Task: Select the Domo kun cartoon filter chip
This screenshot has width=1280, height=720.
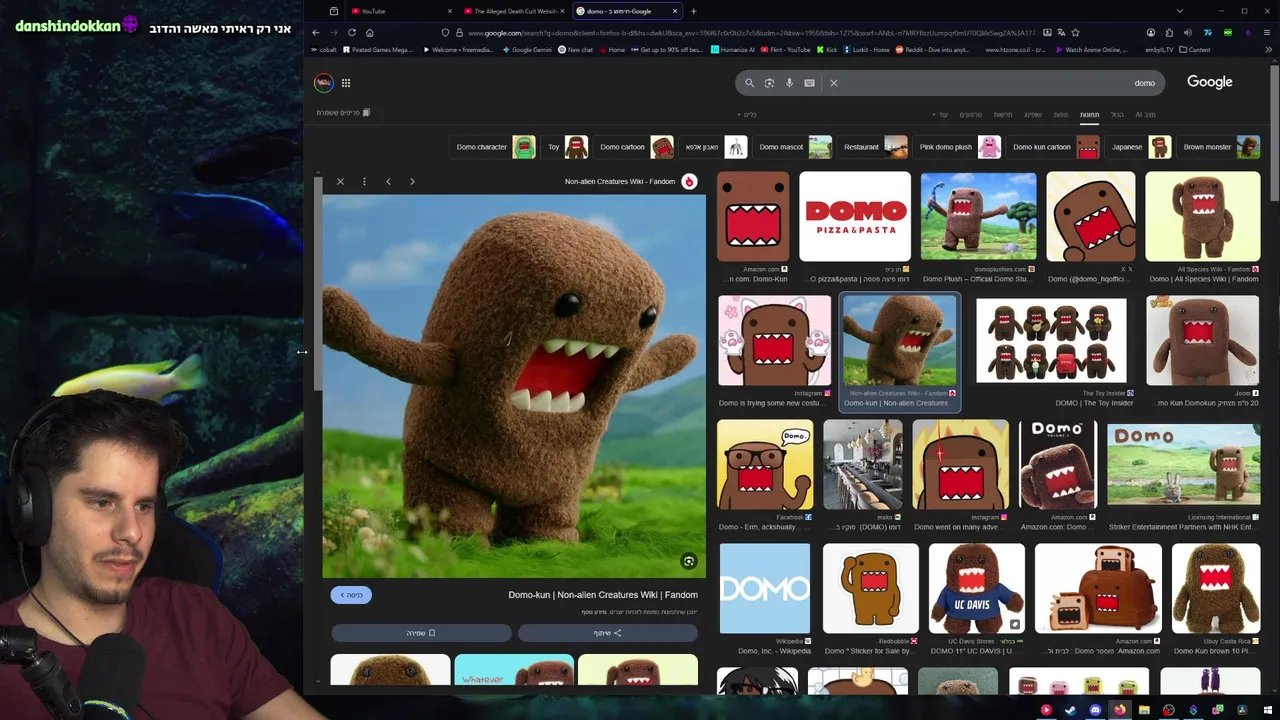Action: tap(1055, 147)
